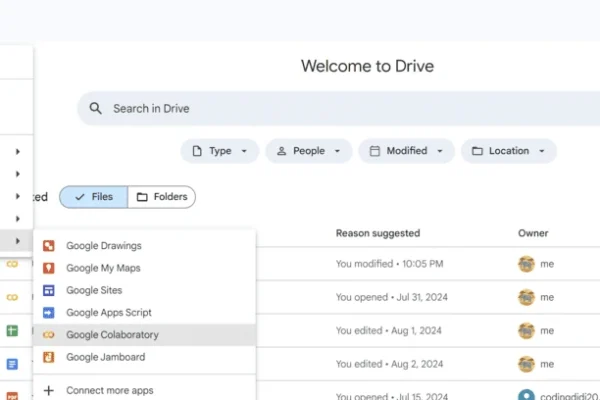Select Connect more apps menu entry
This screenshot has width=600, height=400.
pyautogui.click(x=110, y=390)
